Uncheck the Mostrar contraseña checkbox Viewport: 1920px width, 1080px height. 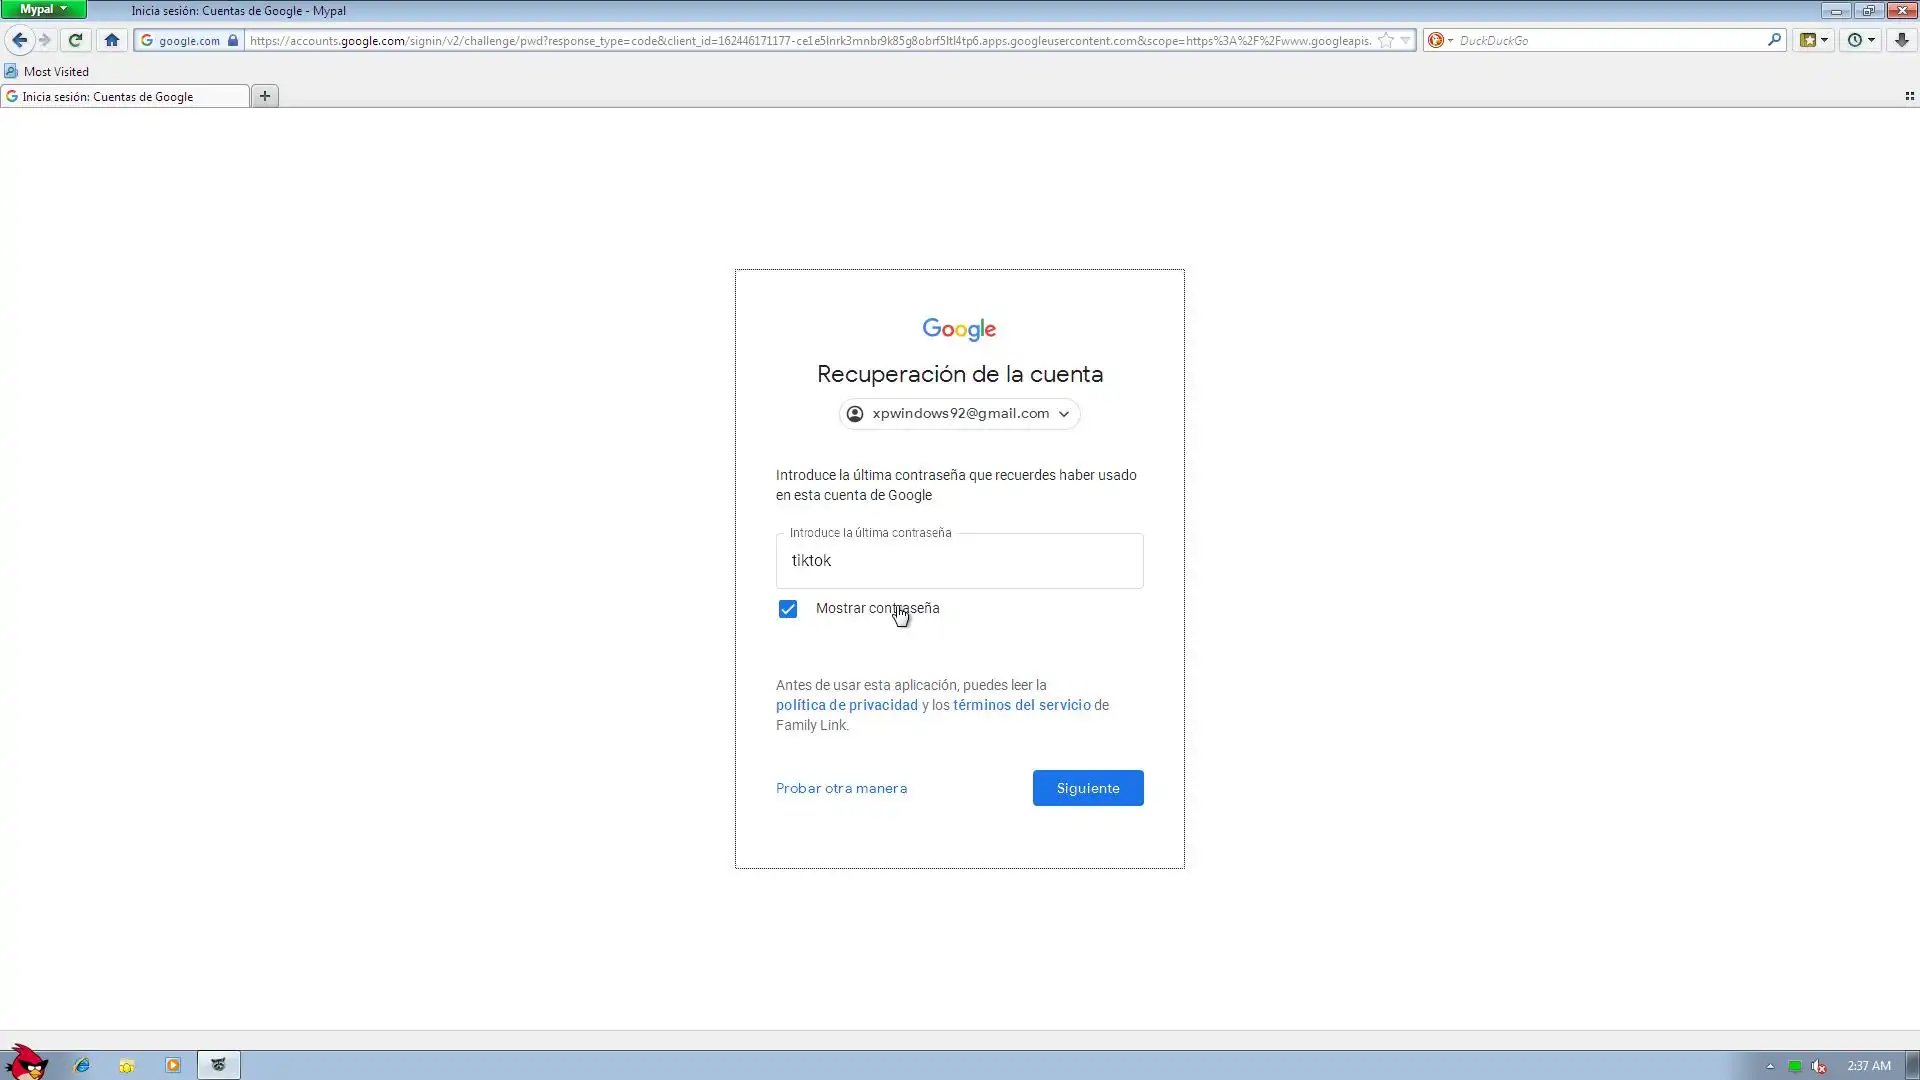(x=788, y=609)
